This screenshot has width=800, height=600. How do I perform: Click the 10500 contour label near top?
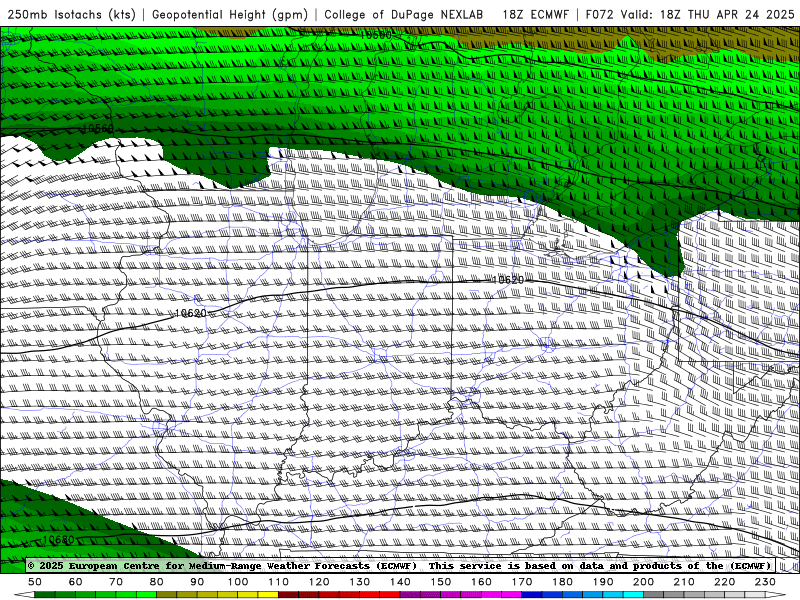[376, 35]
